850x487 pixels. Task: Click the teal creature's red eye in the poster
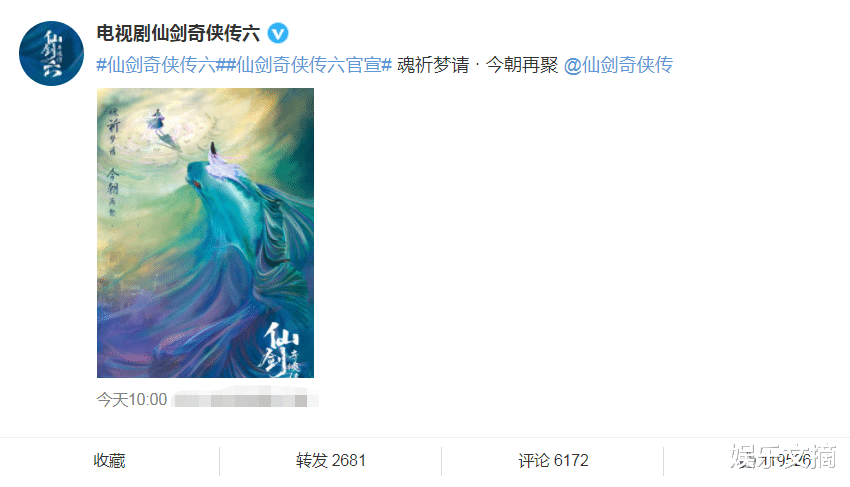[x=198, y=185]
